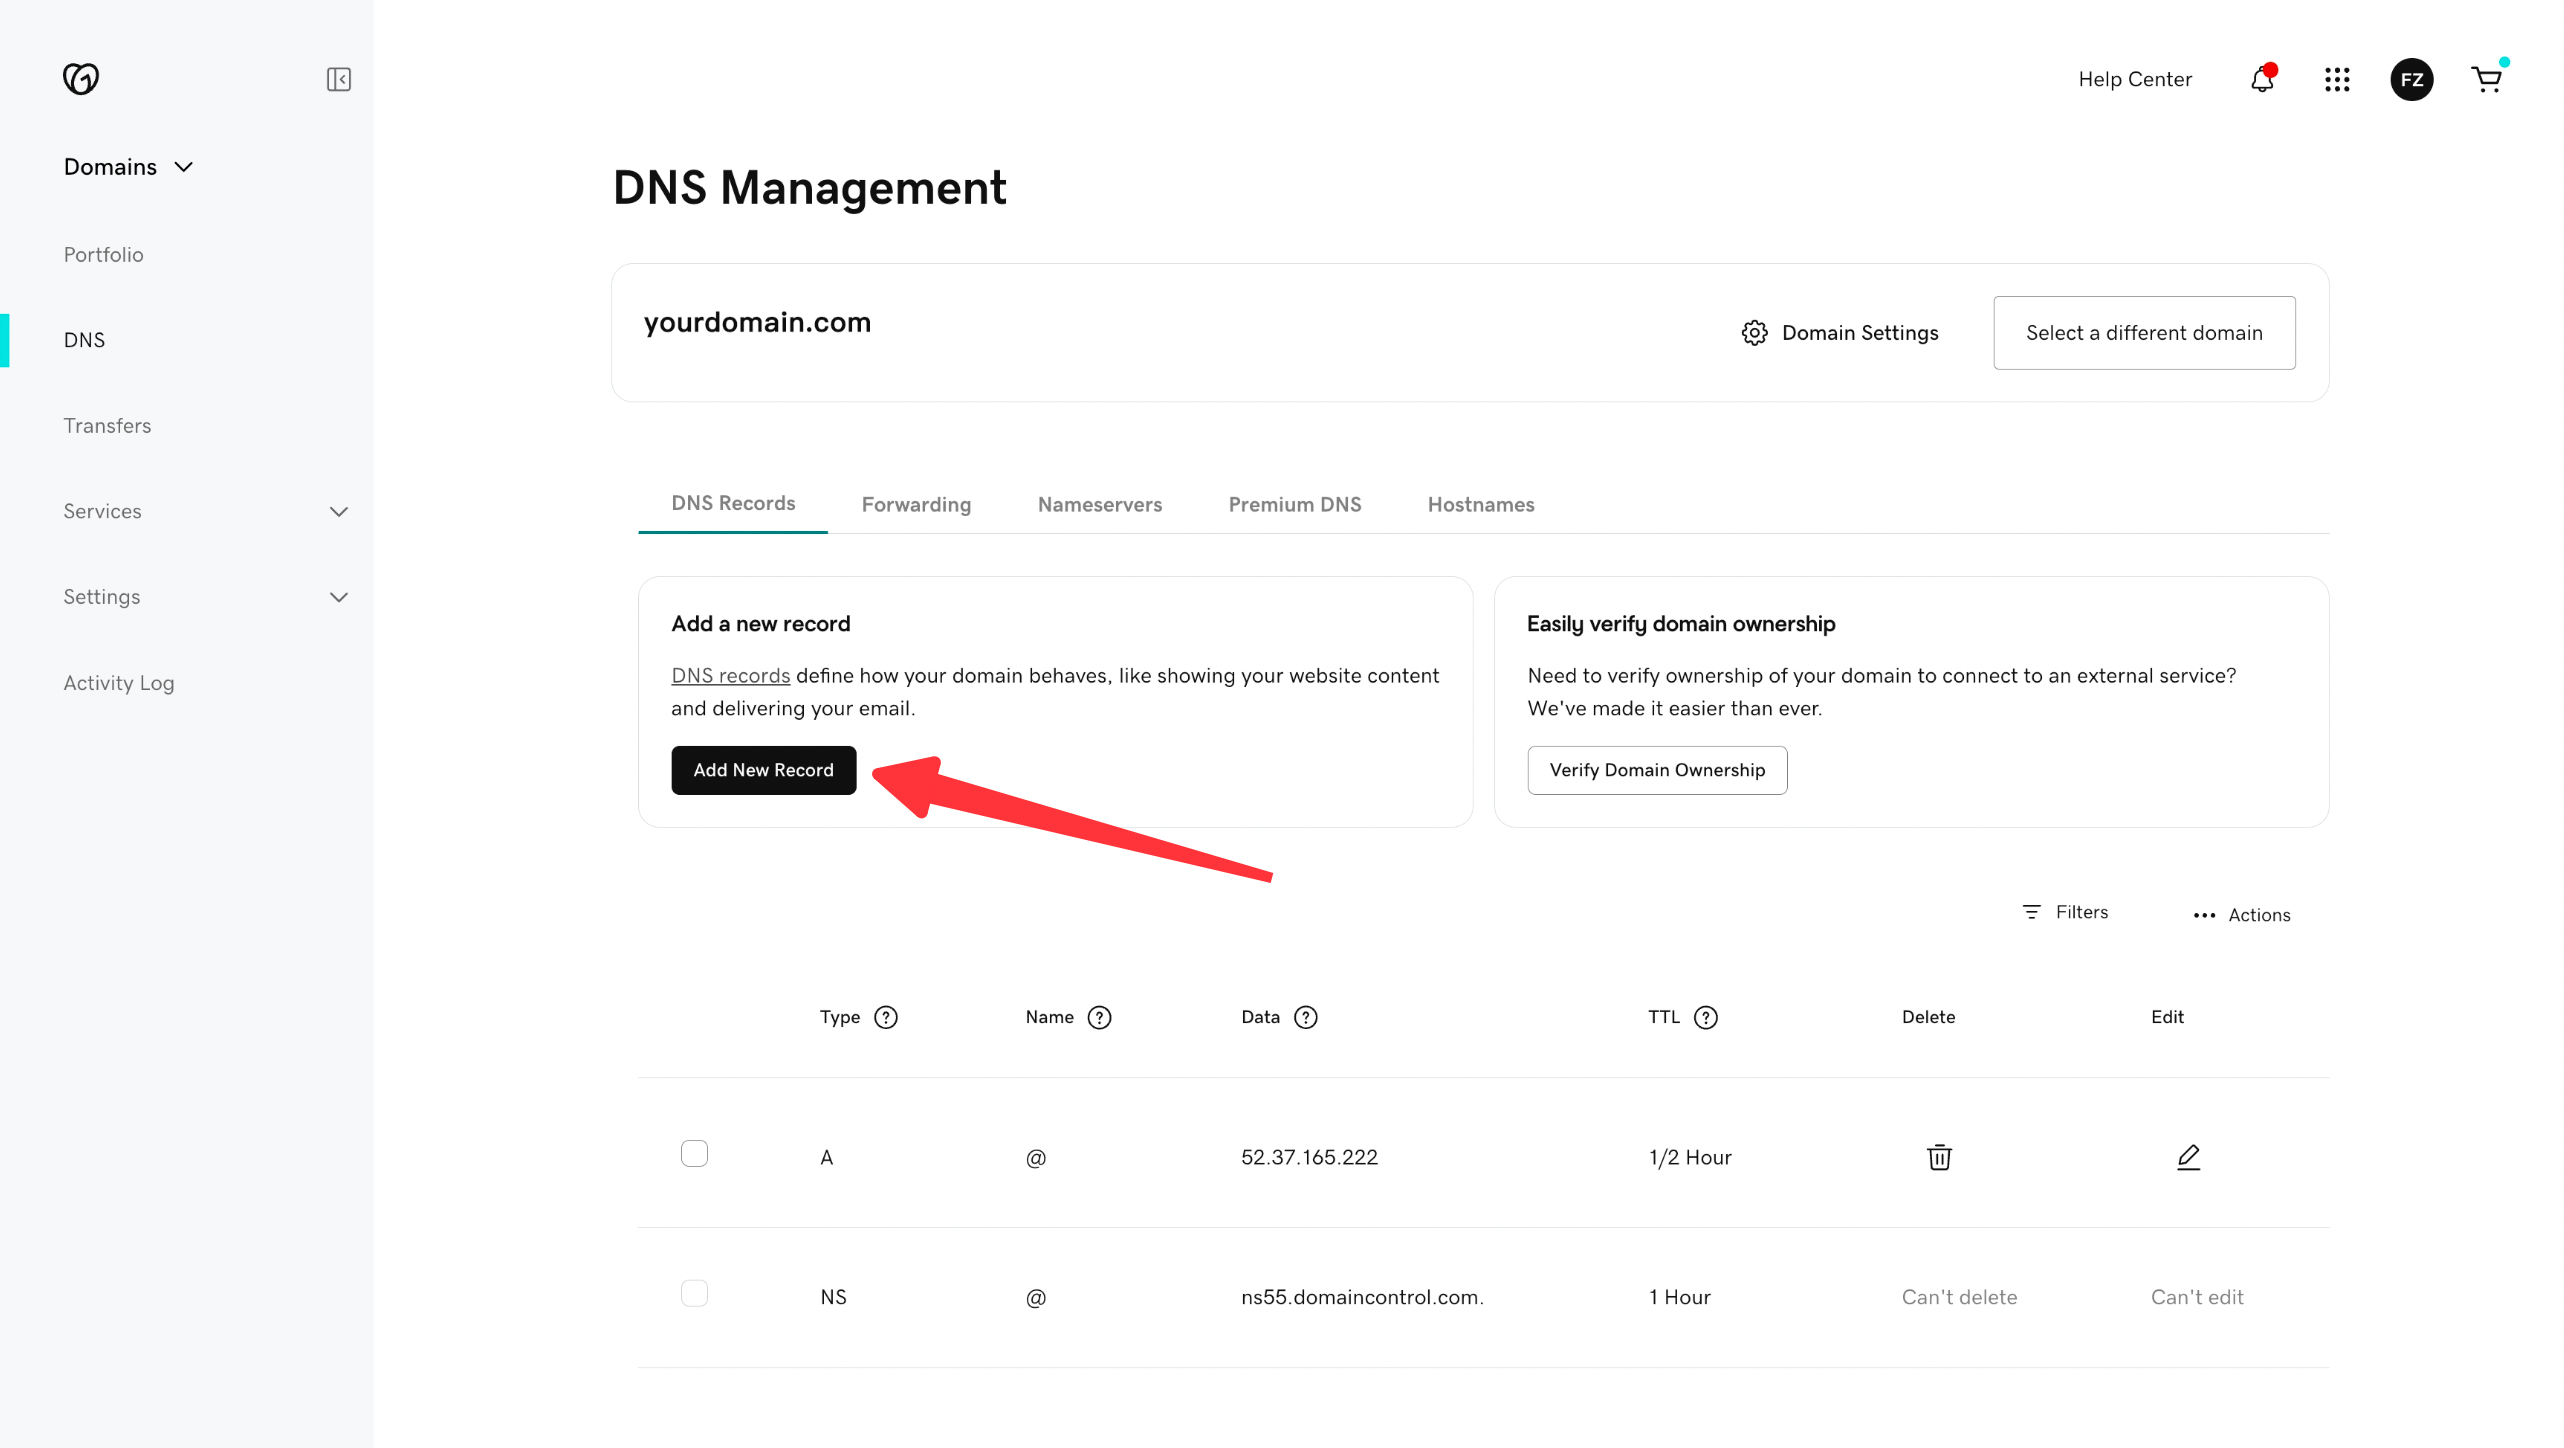
Task: Click the GoDaddy logo icon
Action: click(x=81, y=78)
